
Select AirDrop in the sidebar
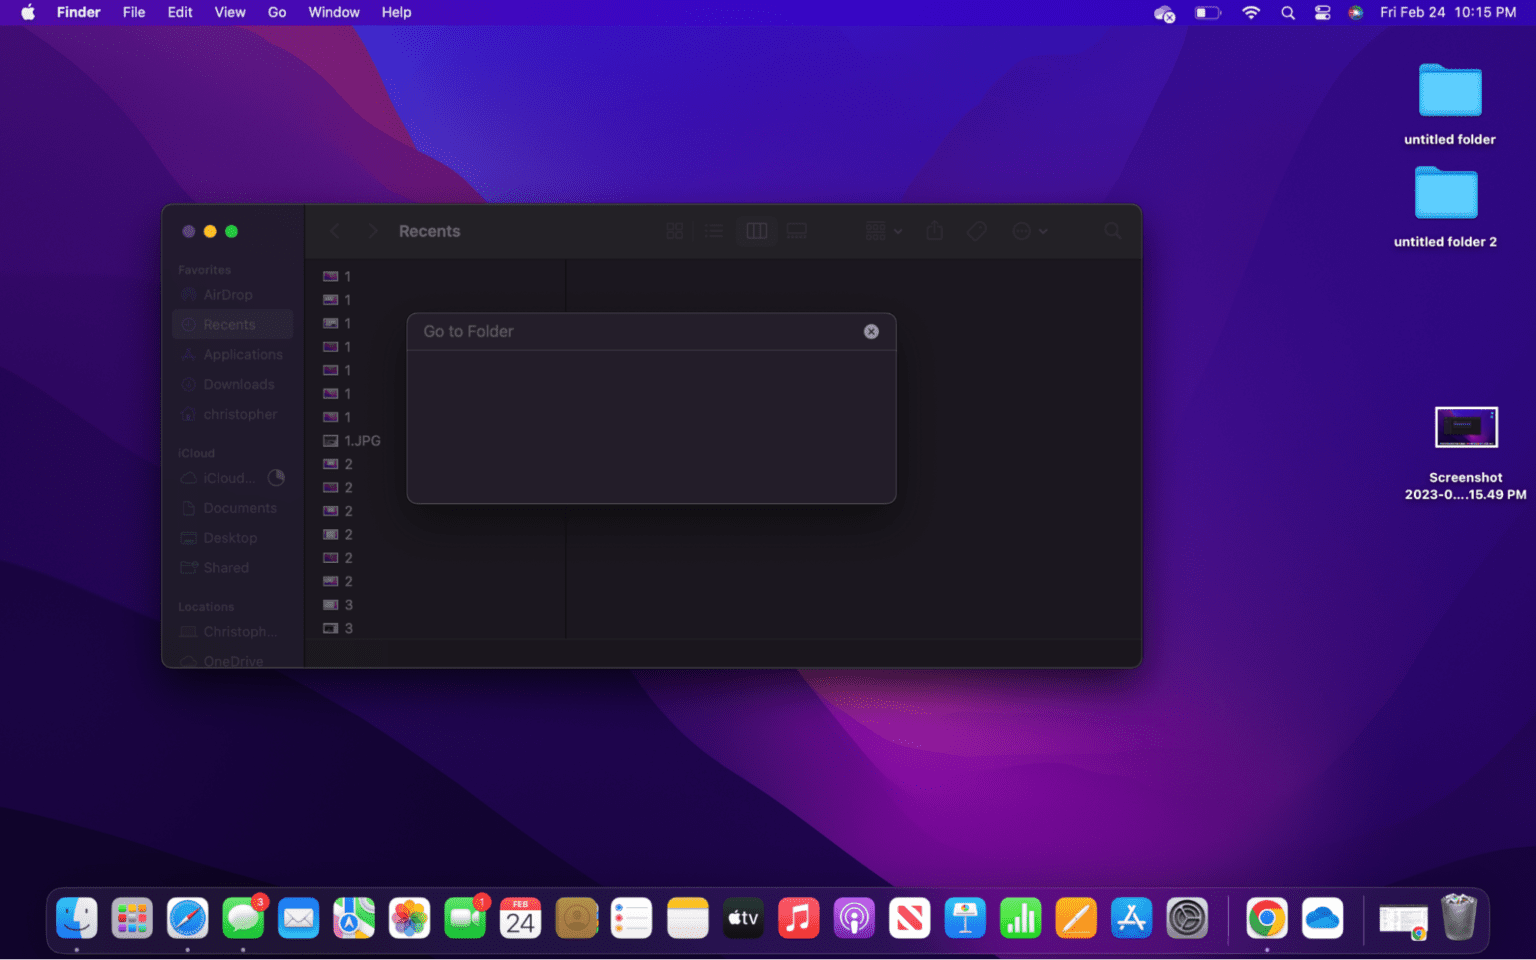(228, 294)
